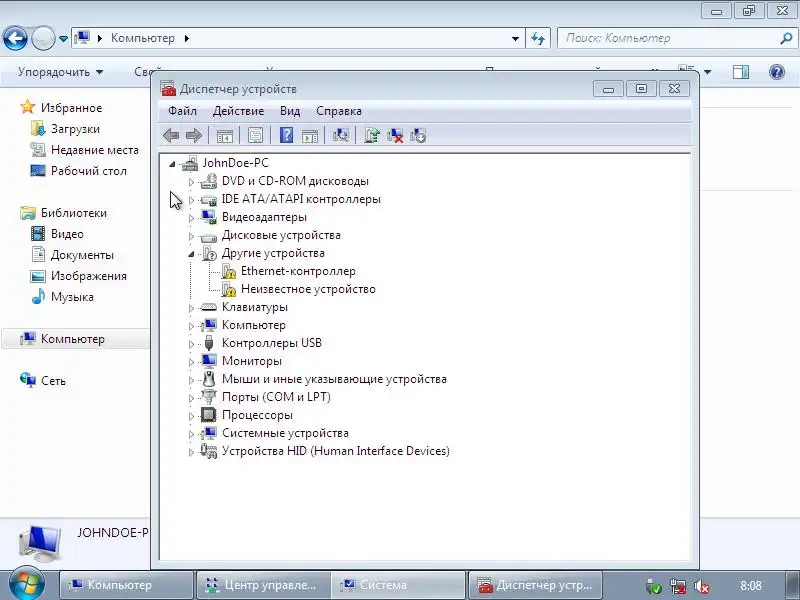
Task: Collapse Другие устройства node
Action: 191,254
